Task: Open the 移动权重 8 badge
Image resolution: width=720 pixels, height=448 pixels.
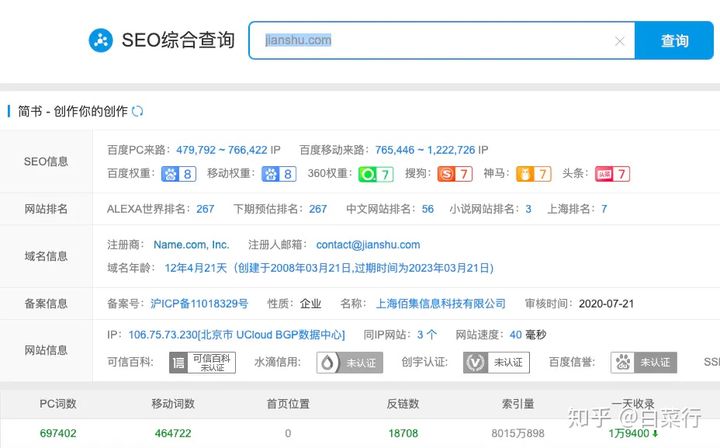Action: 279,174
